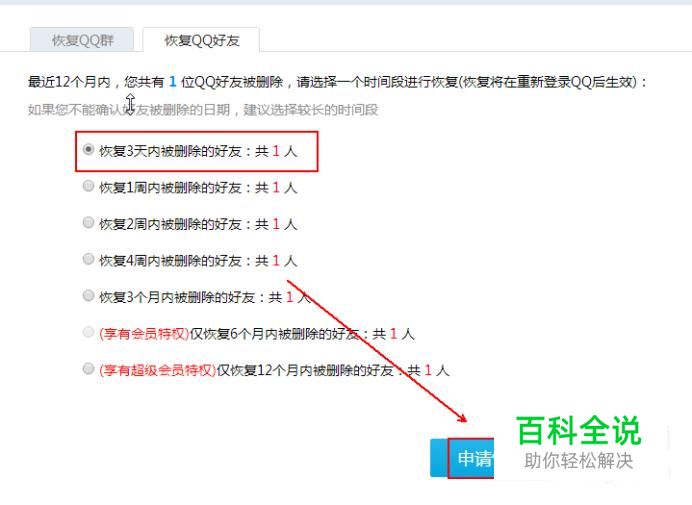This screenshot has width=692, height=505.
Task: Select the 会员特权 6个月 radio option
Action: point(88,332)
